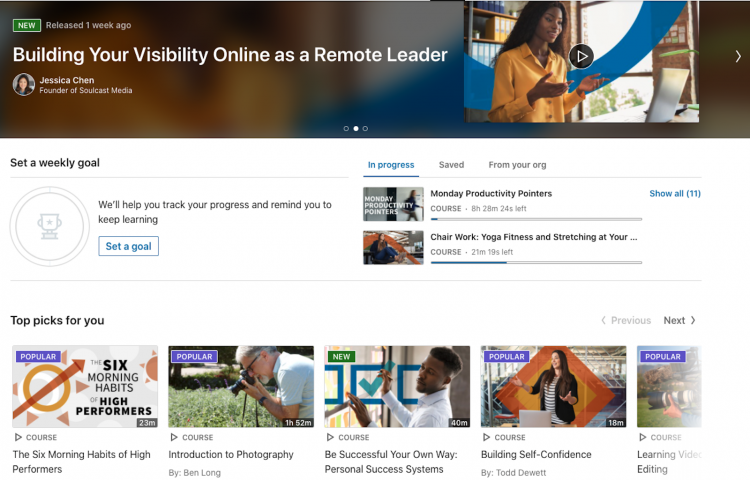
Task: Open Monday Productivity Pointers thumbnail
Action: click(393, 204)
